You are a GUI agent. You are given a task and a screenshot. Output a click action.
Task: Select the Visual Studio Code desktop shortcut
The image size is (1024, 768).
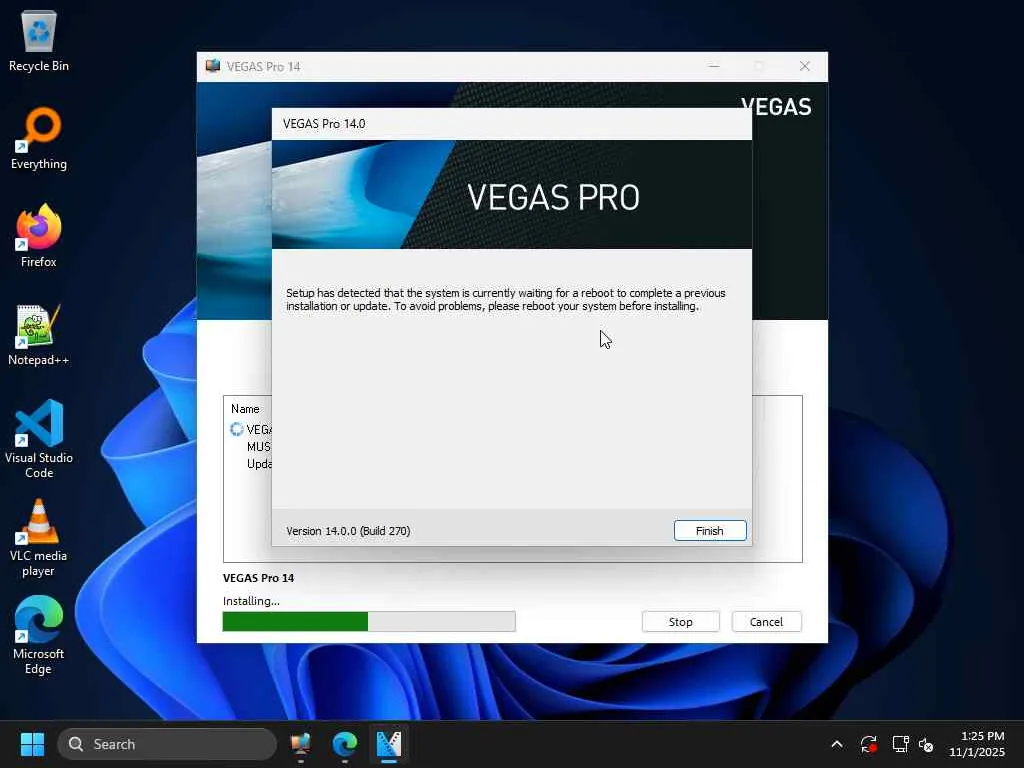pyautogui.click(x=39, y=439)
